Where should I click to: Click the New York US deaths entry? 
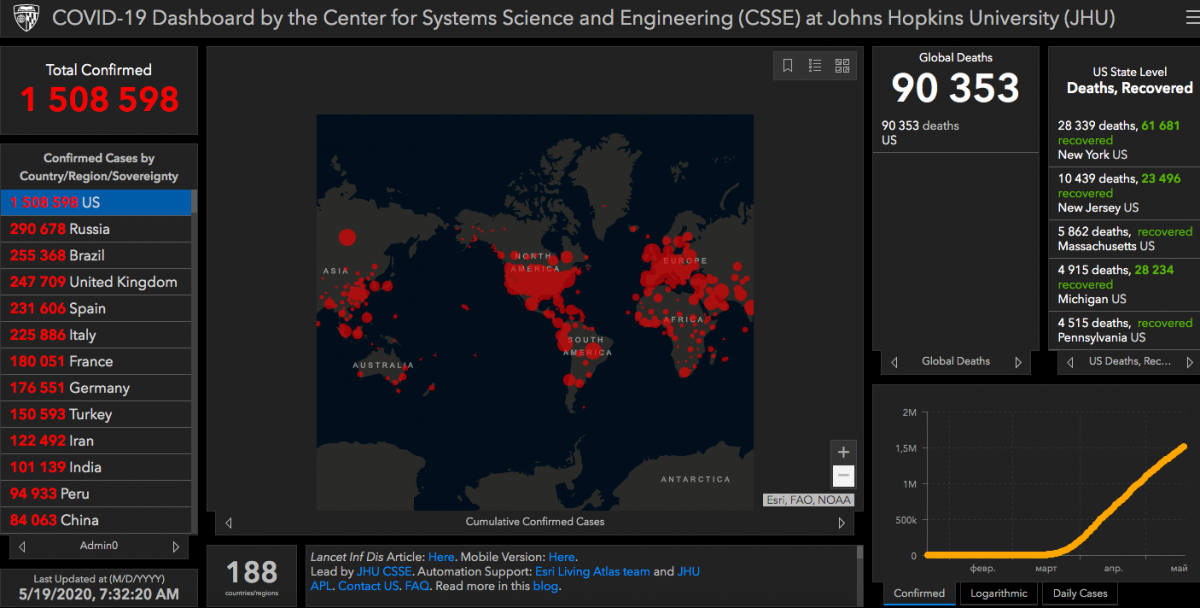click(x=1124, y=140)
